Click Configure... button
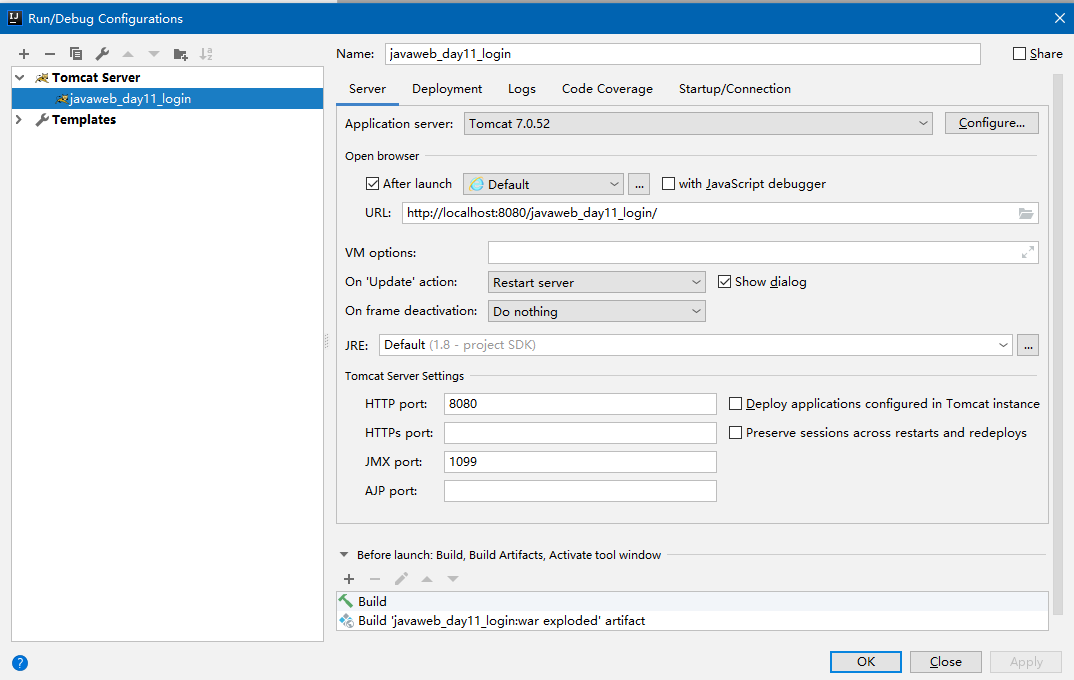Screen dimensions: 1074x680 tap(991, 123)
